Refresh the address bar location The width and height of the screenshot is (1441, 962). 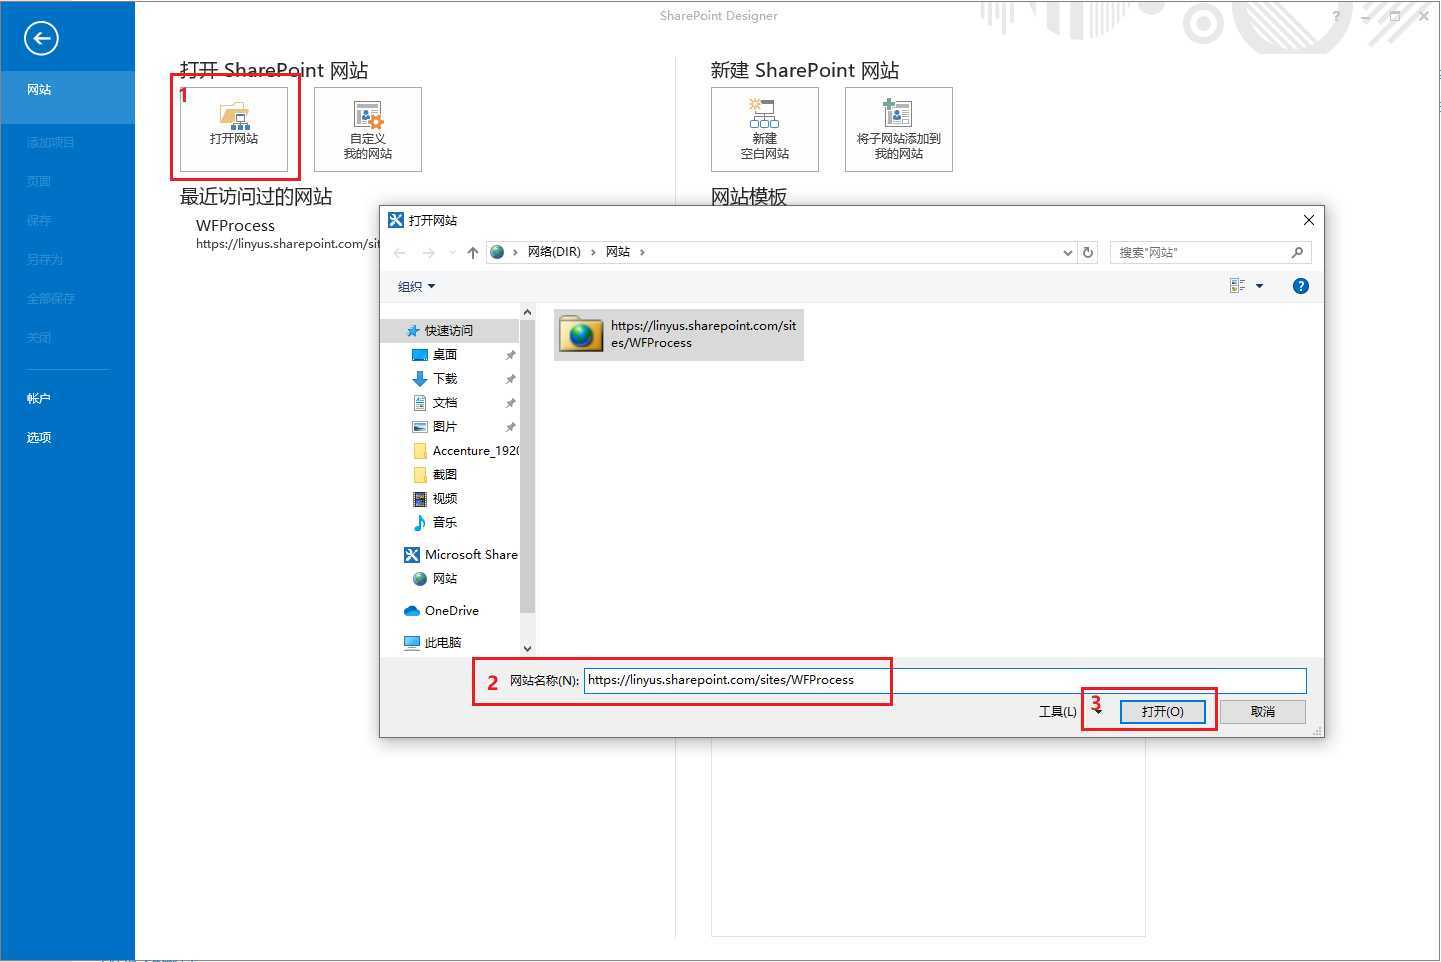click(1088, 252)
